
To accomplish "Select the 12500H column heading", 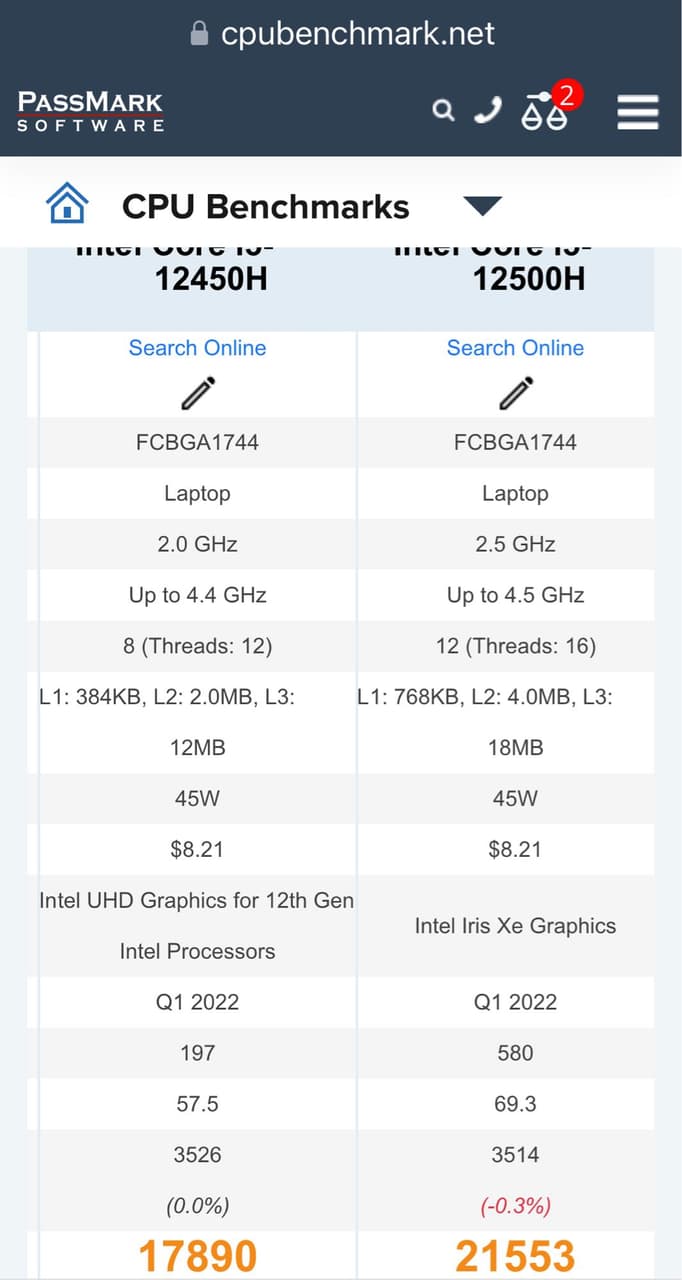I will point(529,277).
